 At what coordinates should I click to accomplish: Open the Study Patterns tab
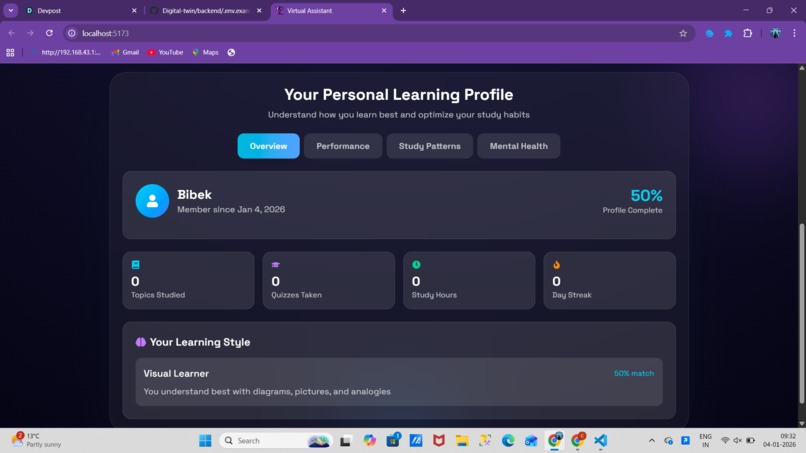[x=430, y=146]
